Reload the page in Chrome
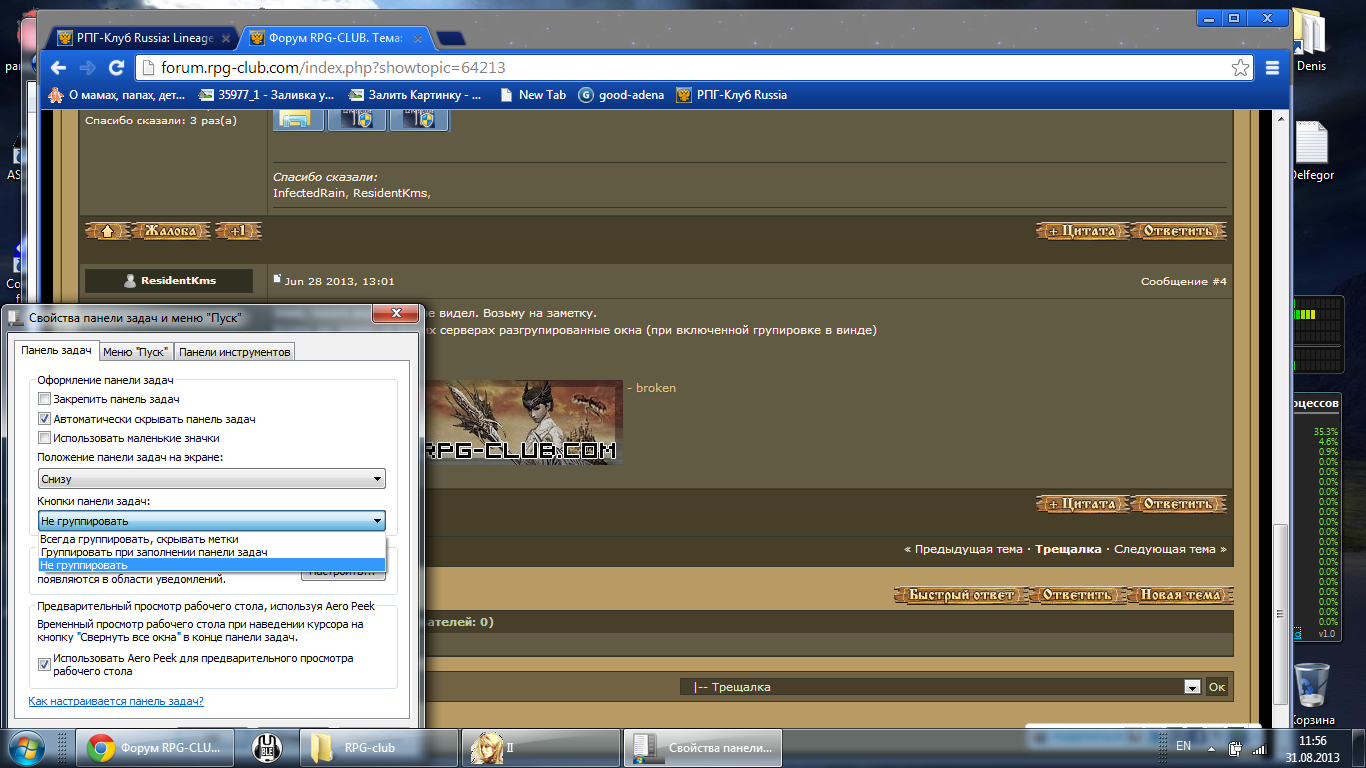Image resolution: width=1366 pixels, height=768 pixels. pyautogui.click(x=116, y=68)
